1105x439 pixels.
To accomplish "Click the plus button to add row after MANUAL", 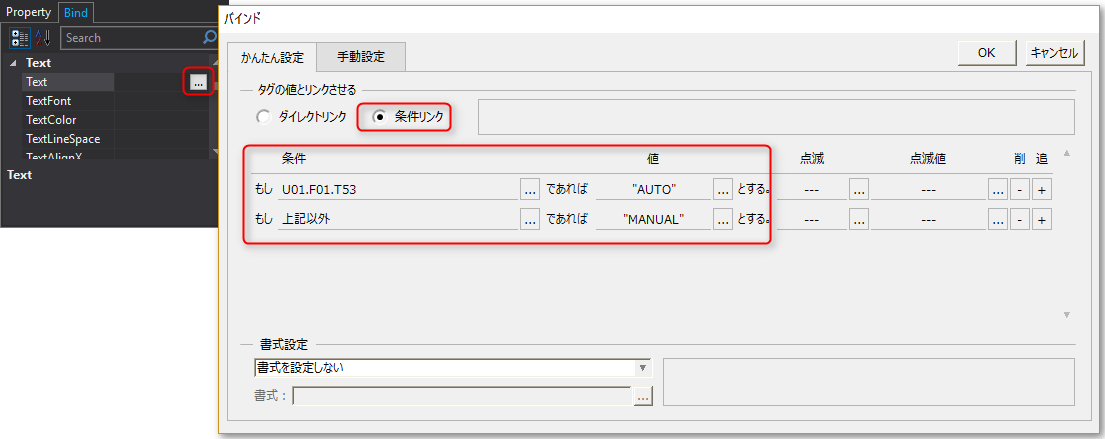I will (x=1042, y=220).
